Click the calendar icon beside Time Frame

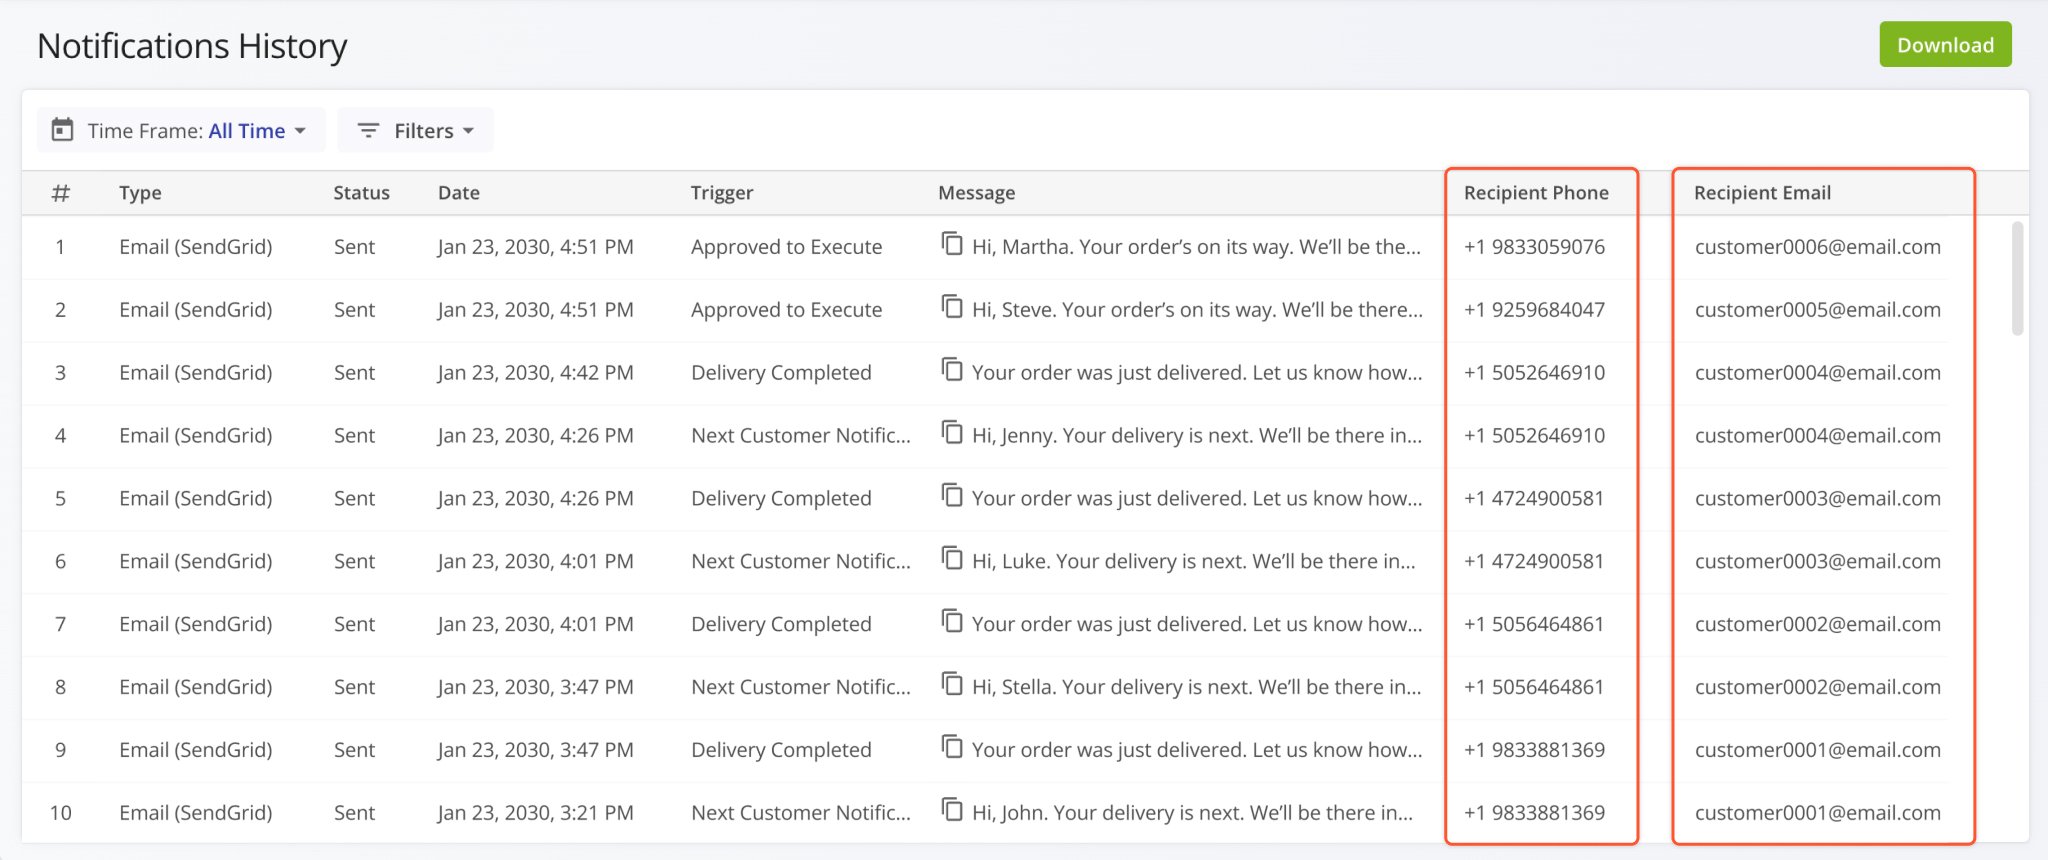pyautogui.click(x=63, y=130)
